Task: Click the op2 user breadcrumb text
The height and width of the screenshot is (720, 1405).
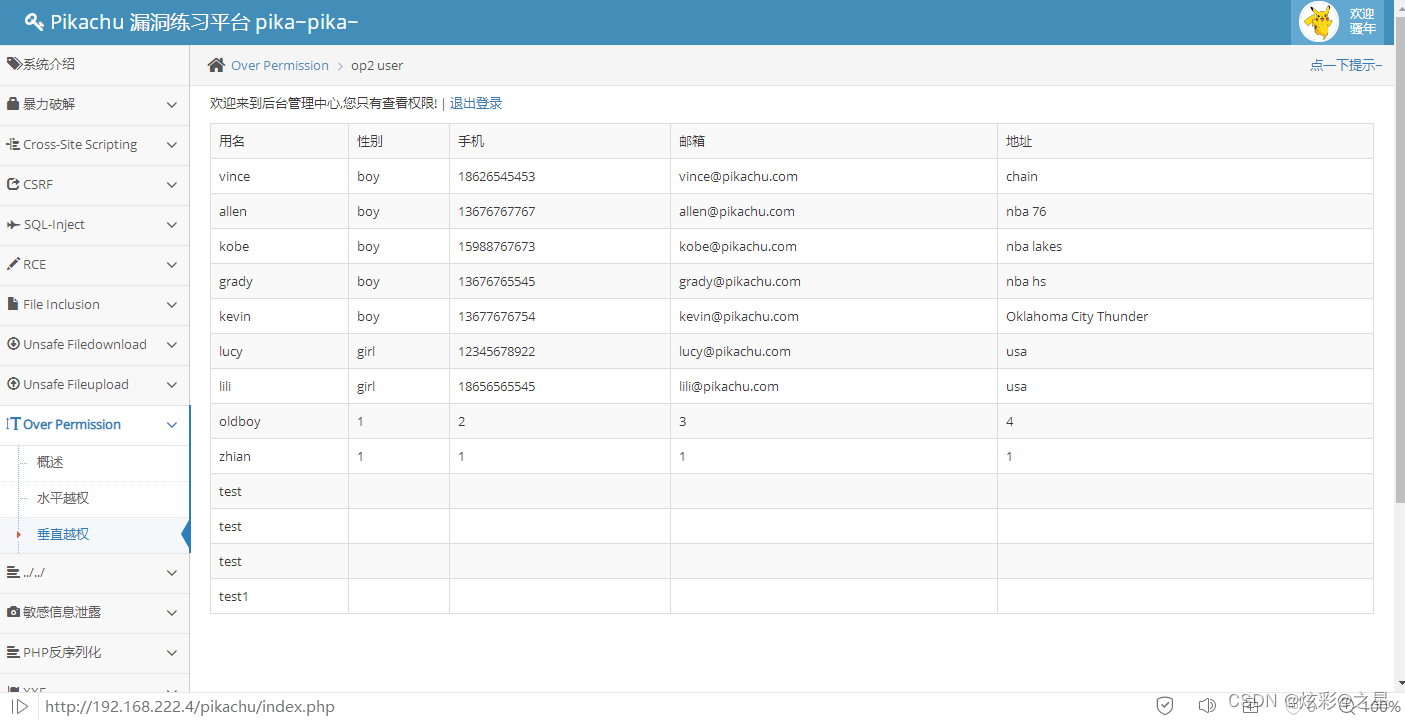Action: pyautogui.click(x=377, y=65)
